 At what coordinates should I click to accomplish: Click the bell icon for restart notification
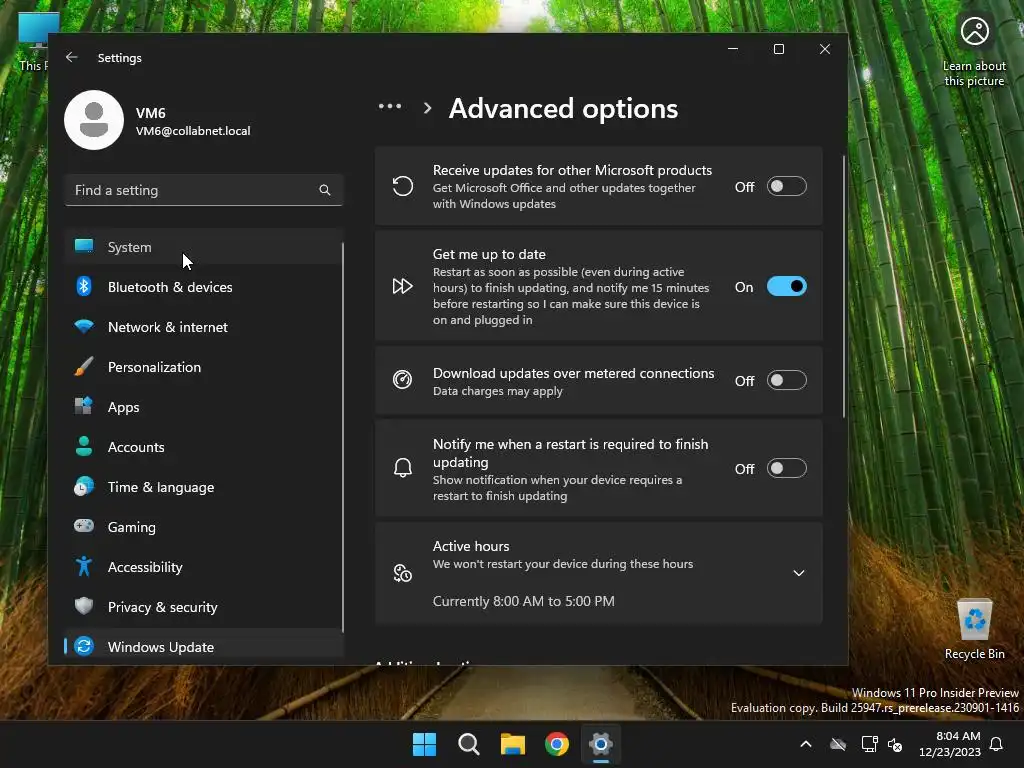pos(402,468)
